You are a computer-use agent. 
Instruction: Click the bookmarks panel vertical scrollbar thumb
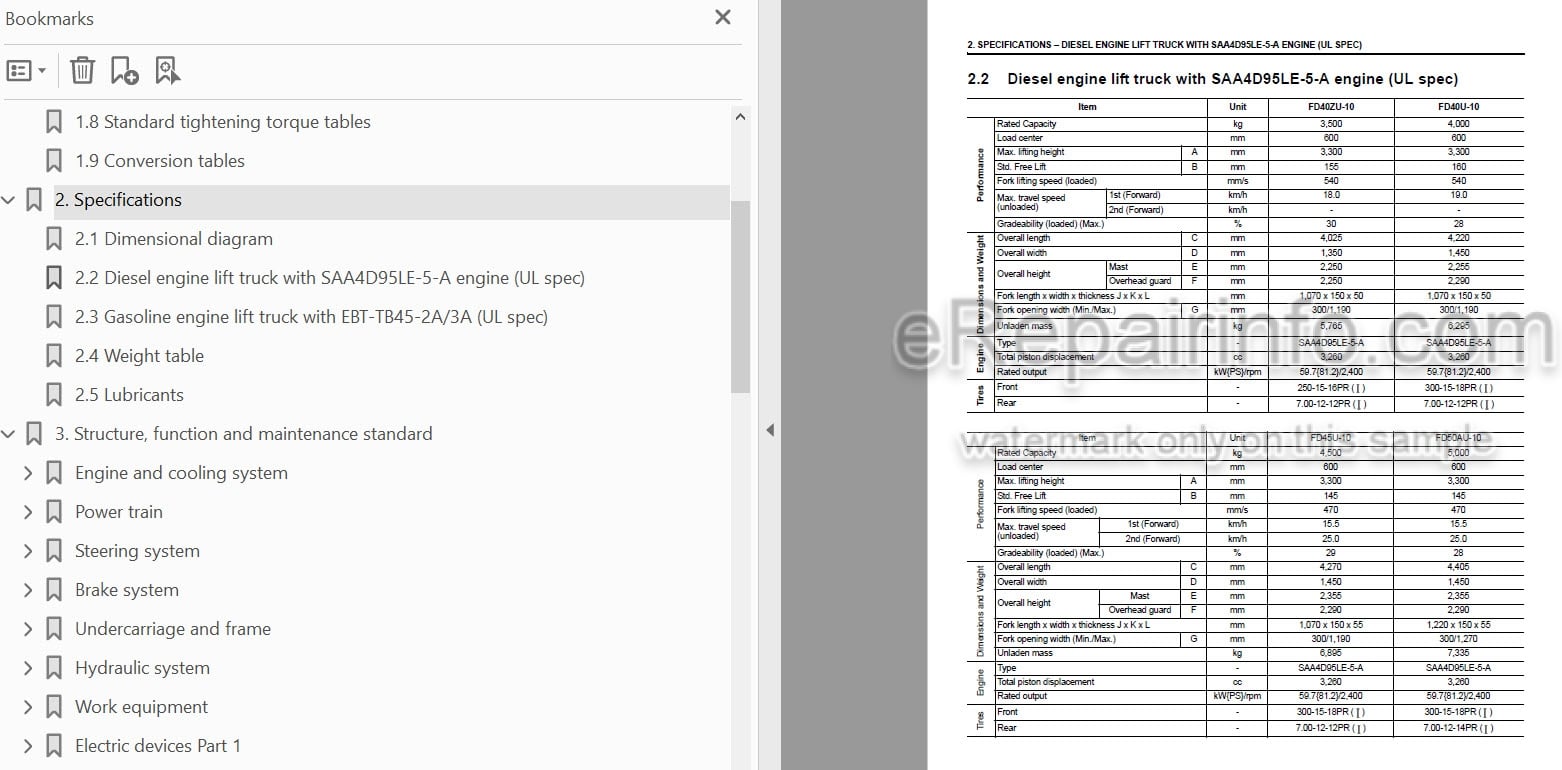pyautogui.click(x=740, y=295)
